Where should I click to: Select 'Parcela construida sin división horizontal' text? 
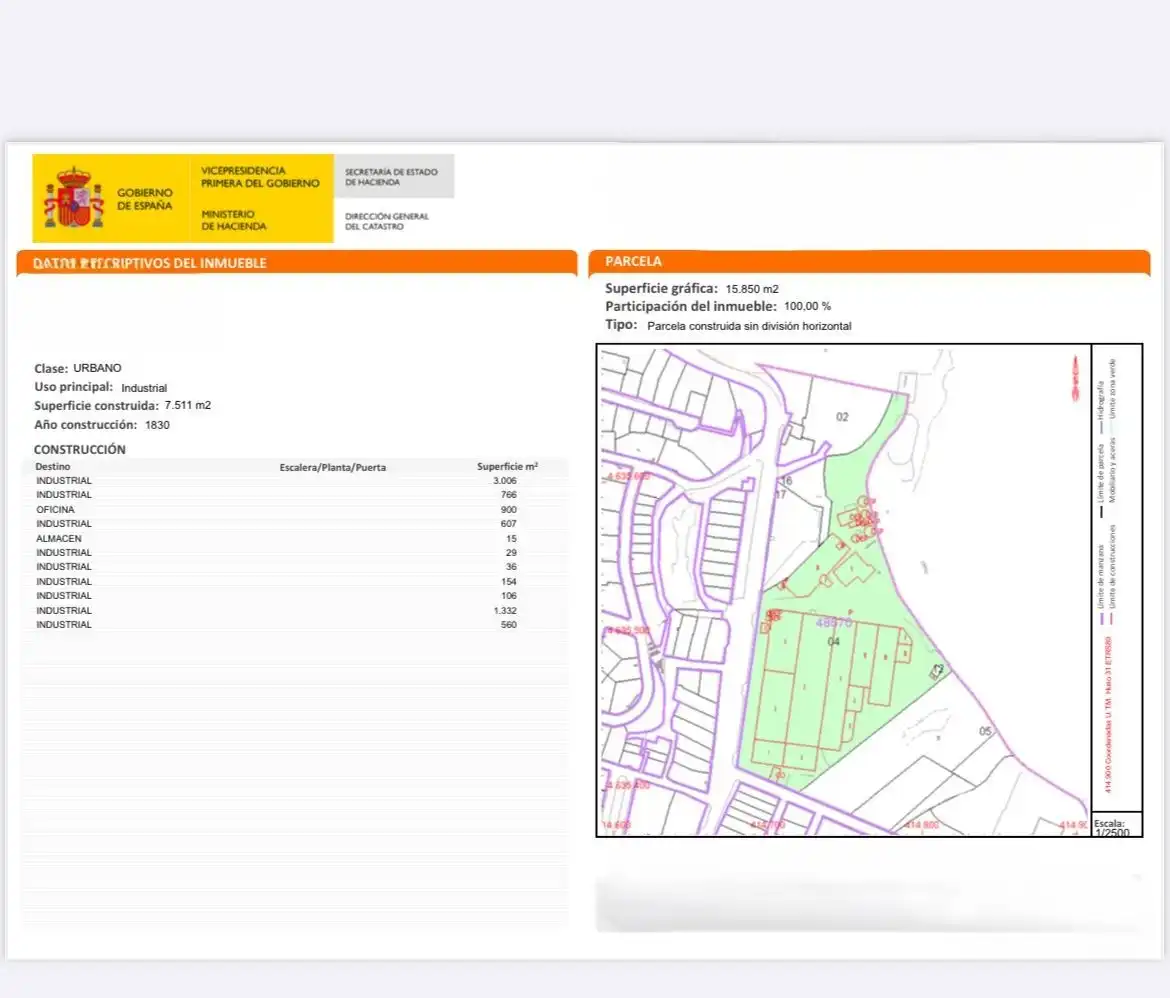click(749, 326)
